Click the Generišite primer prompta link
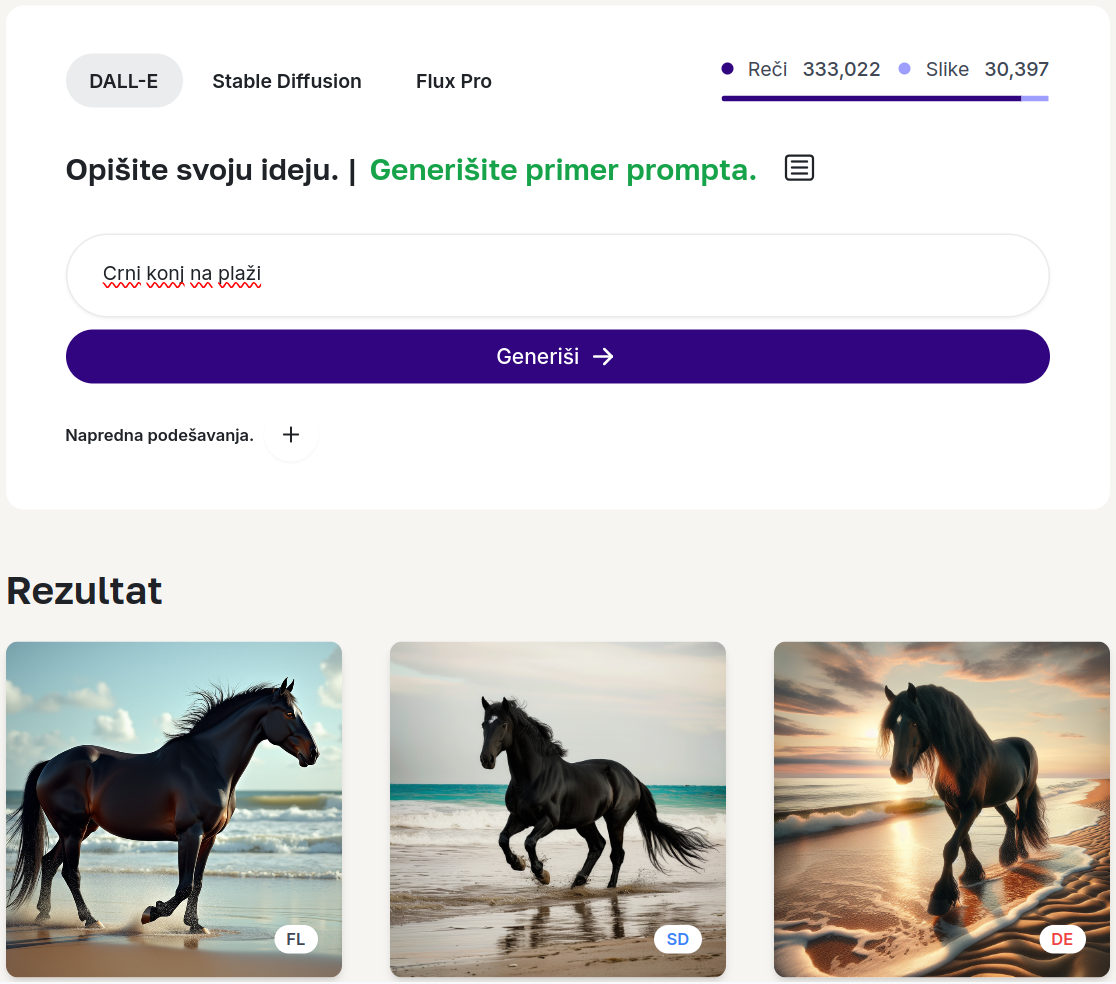This screenshot has height=984, width=1116. 563,170
